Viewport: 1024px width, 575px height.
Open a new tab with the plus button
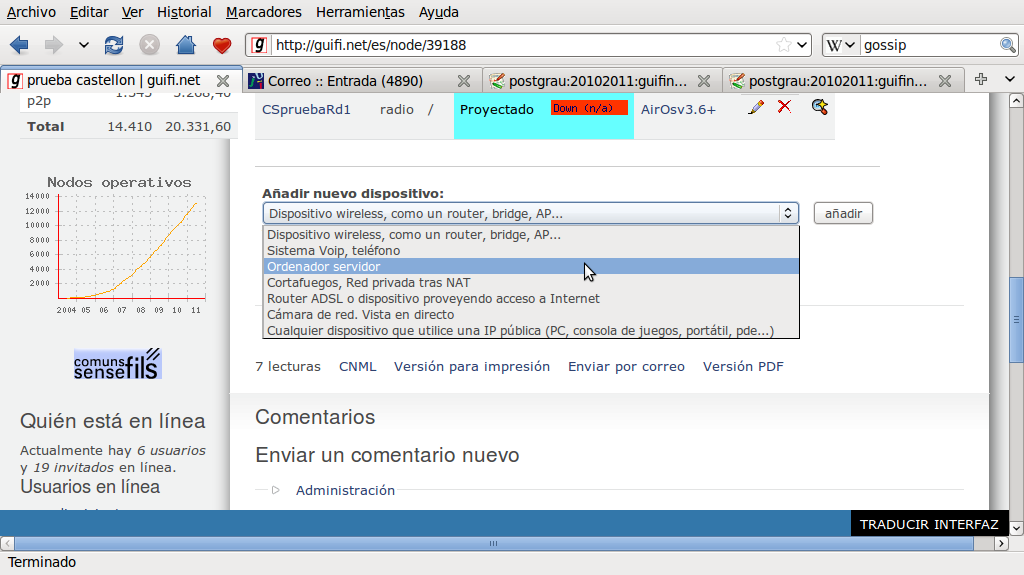[x=981, y=80]
